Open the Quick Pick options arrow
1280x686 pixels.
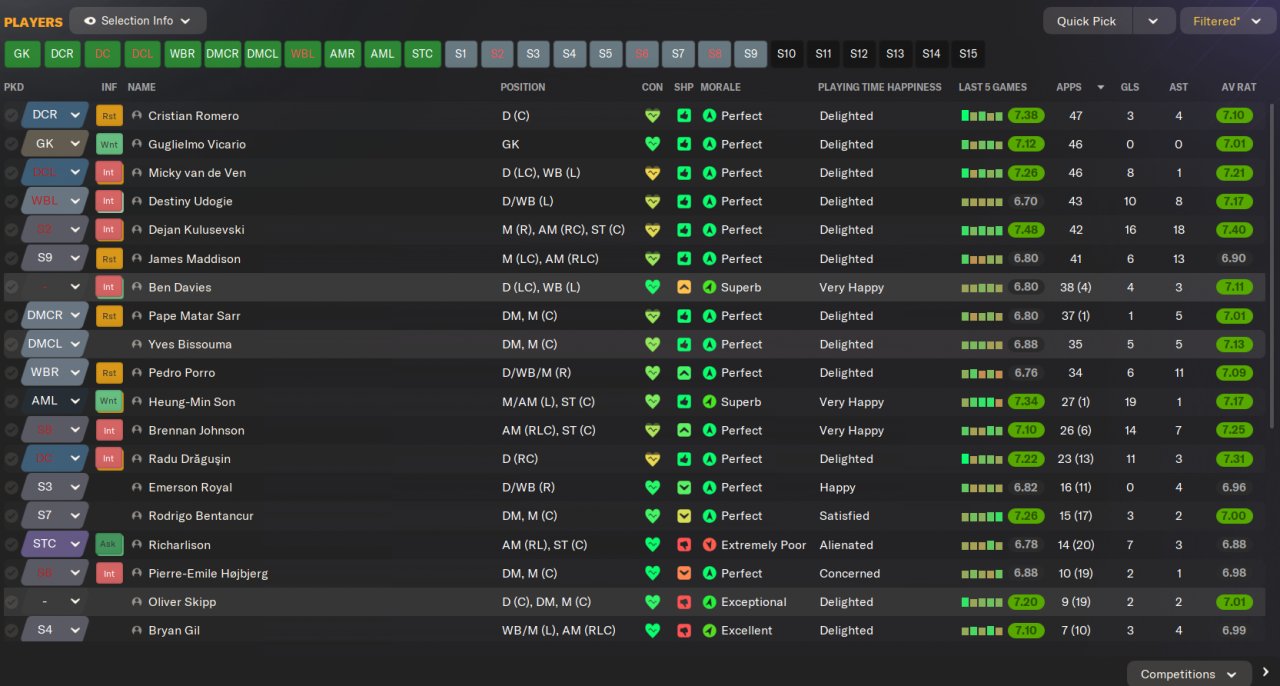(x=1153, y=21)
